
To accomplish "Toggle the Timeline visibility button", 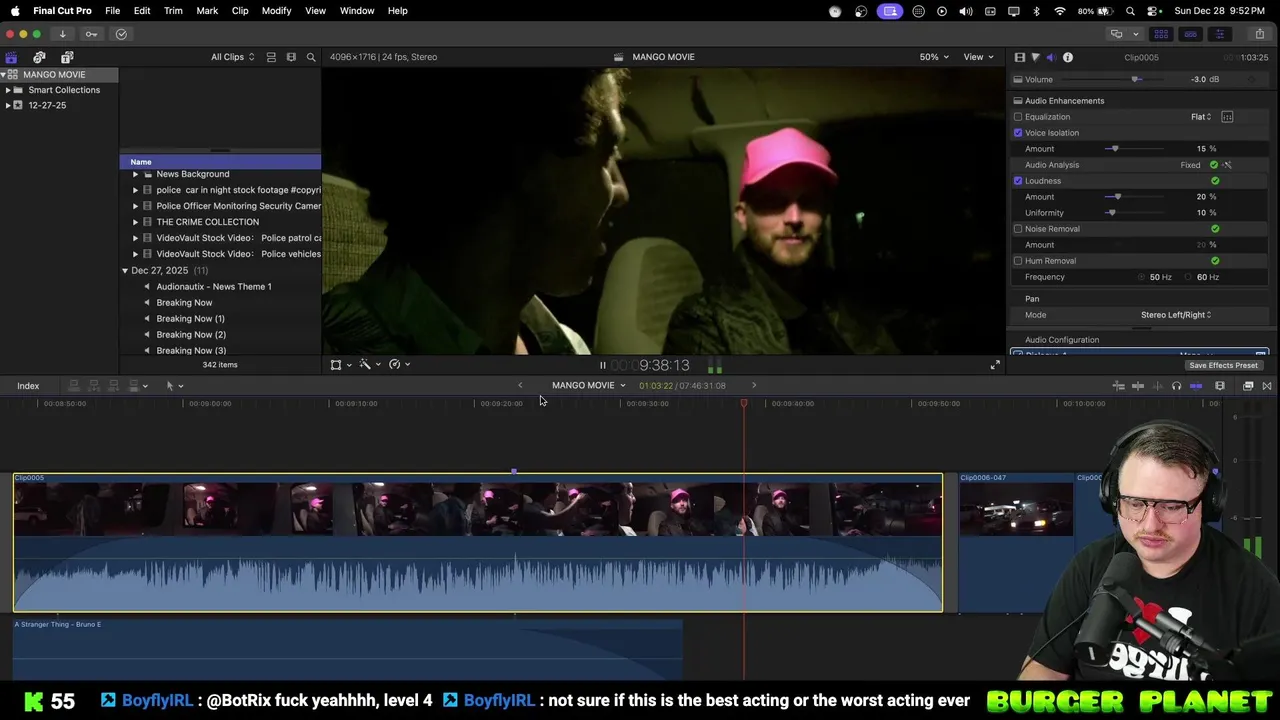I will [1190, 34].
